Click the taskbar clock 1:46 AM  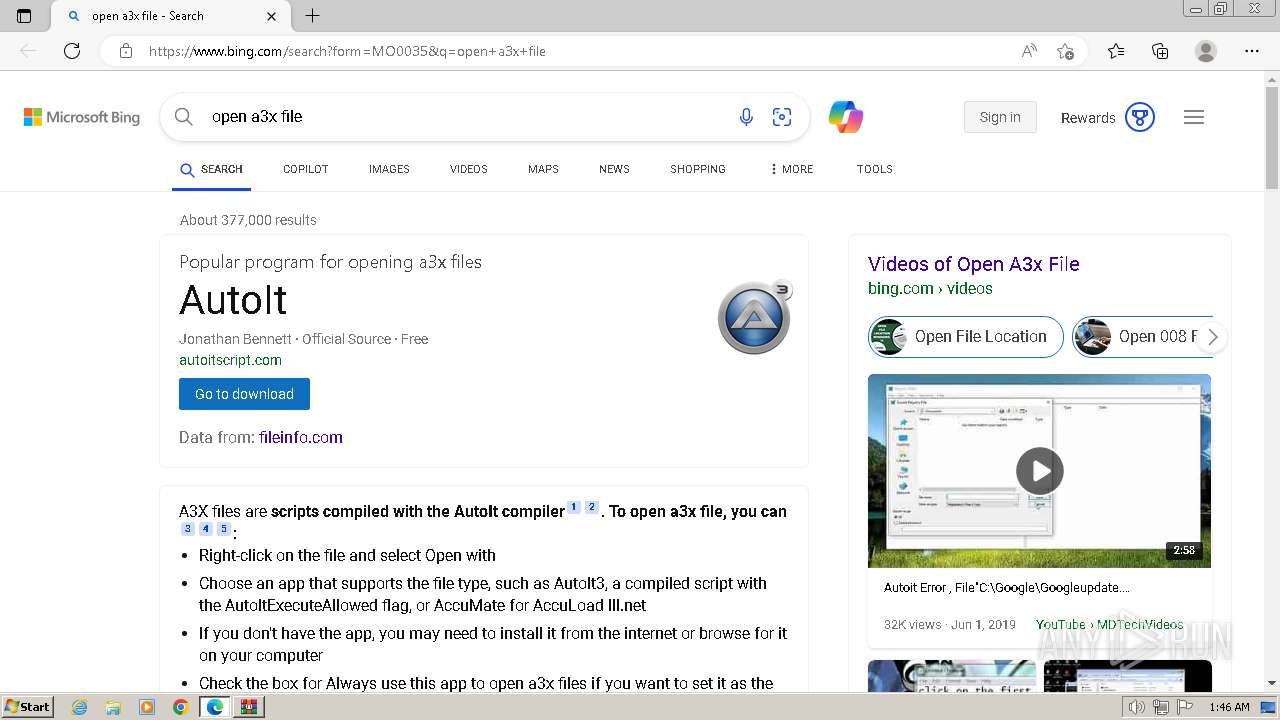pos(1229,707)
